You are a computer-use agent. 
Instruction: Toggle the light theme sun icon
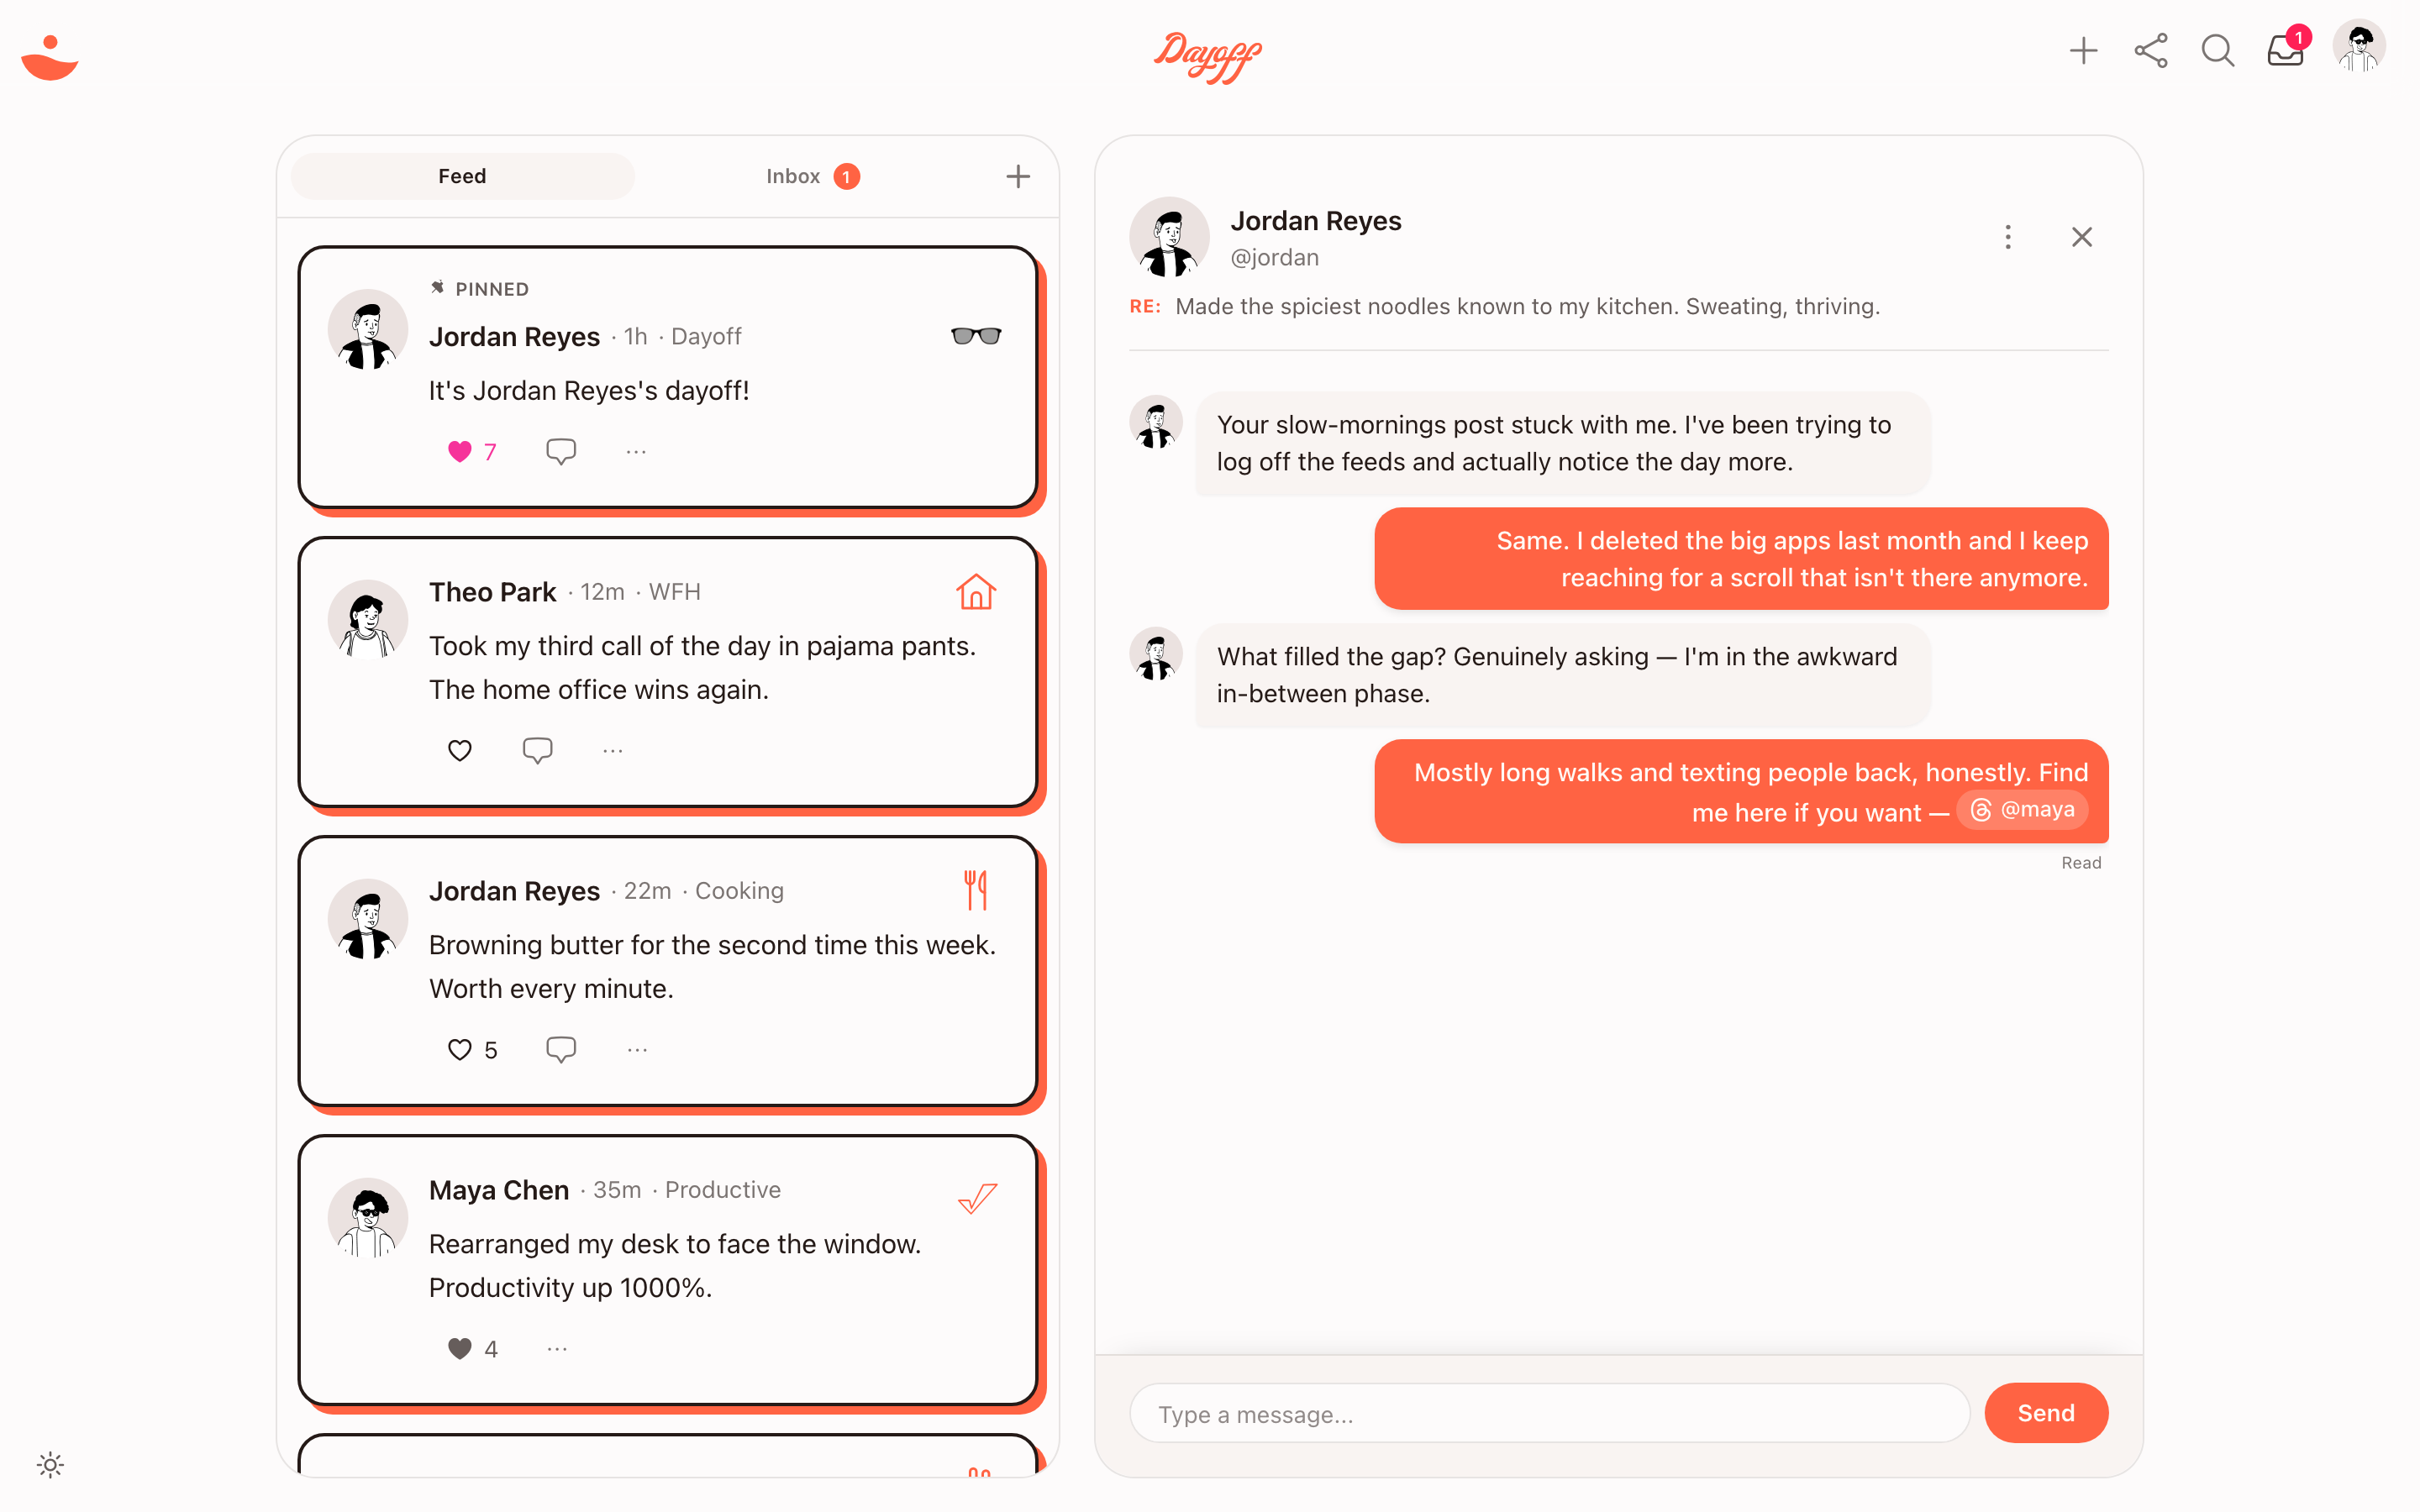[x=50, y=1465]
